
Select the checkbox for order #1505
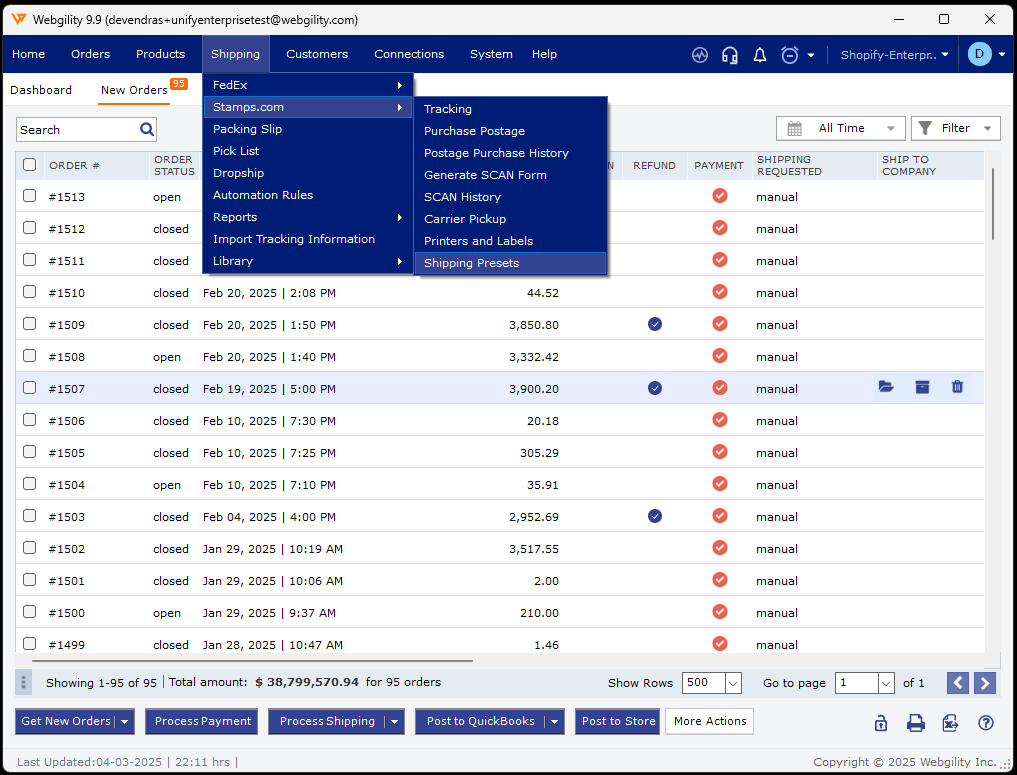tap(30, 452)
